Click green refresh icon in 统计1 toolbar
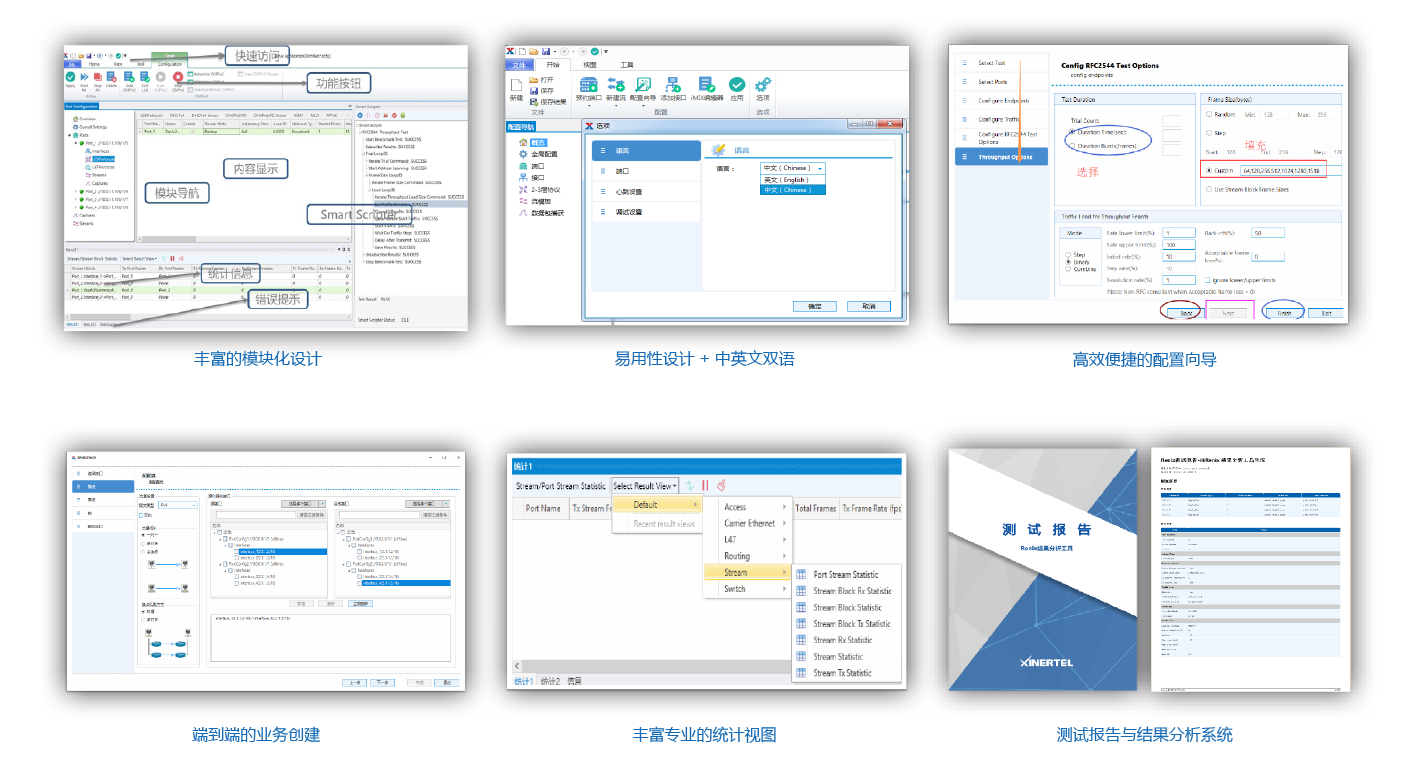The width and height of the screenshot is (1423, 776). pyautogui.click(x=690, y=485)
